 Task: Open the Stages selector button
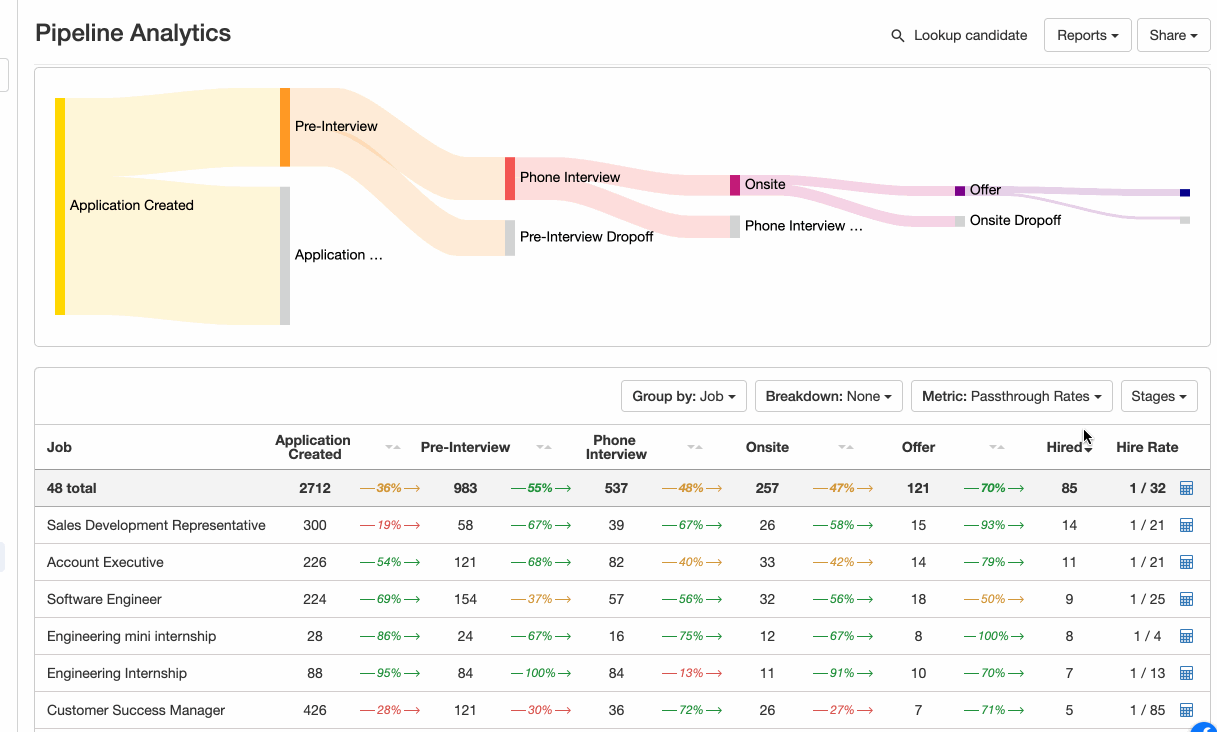[x=1159, y=396]
